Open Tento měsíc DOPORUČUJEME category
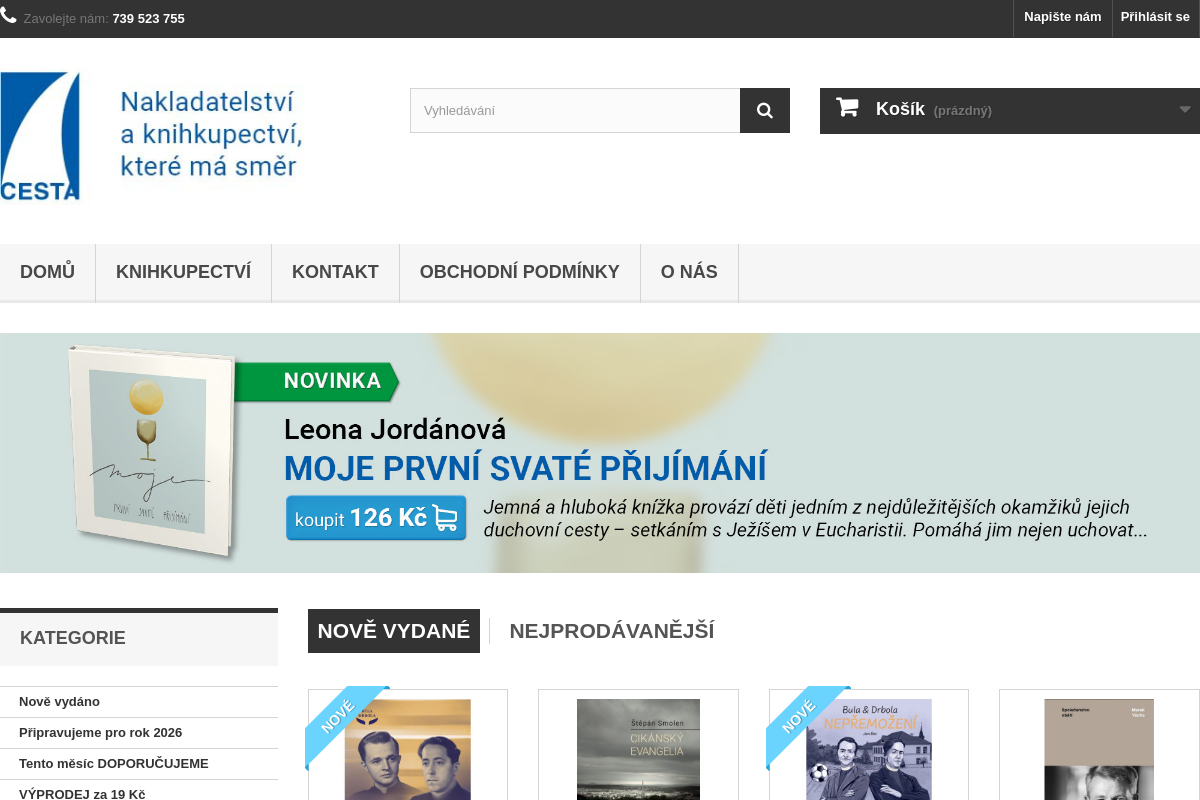This screenshot has width=1200, height=800. pyautogui.click(x=113, y=764)
